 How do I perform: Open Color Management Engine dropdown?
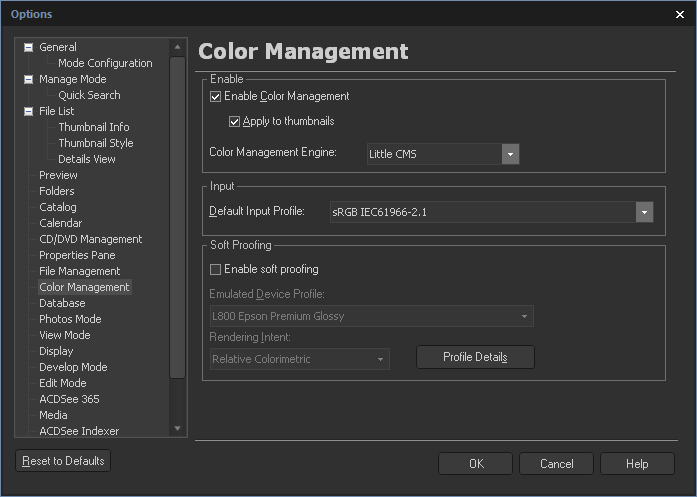[510, 154]
